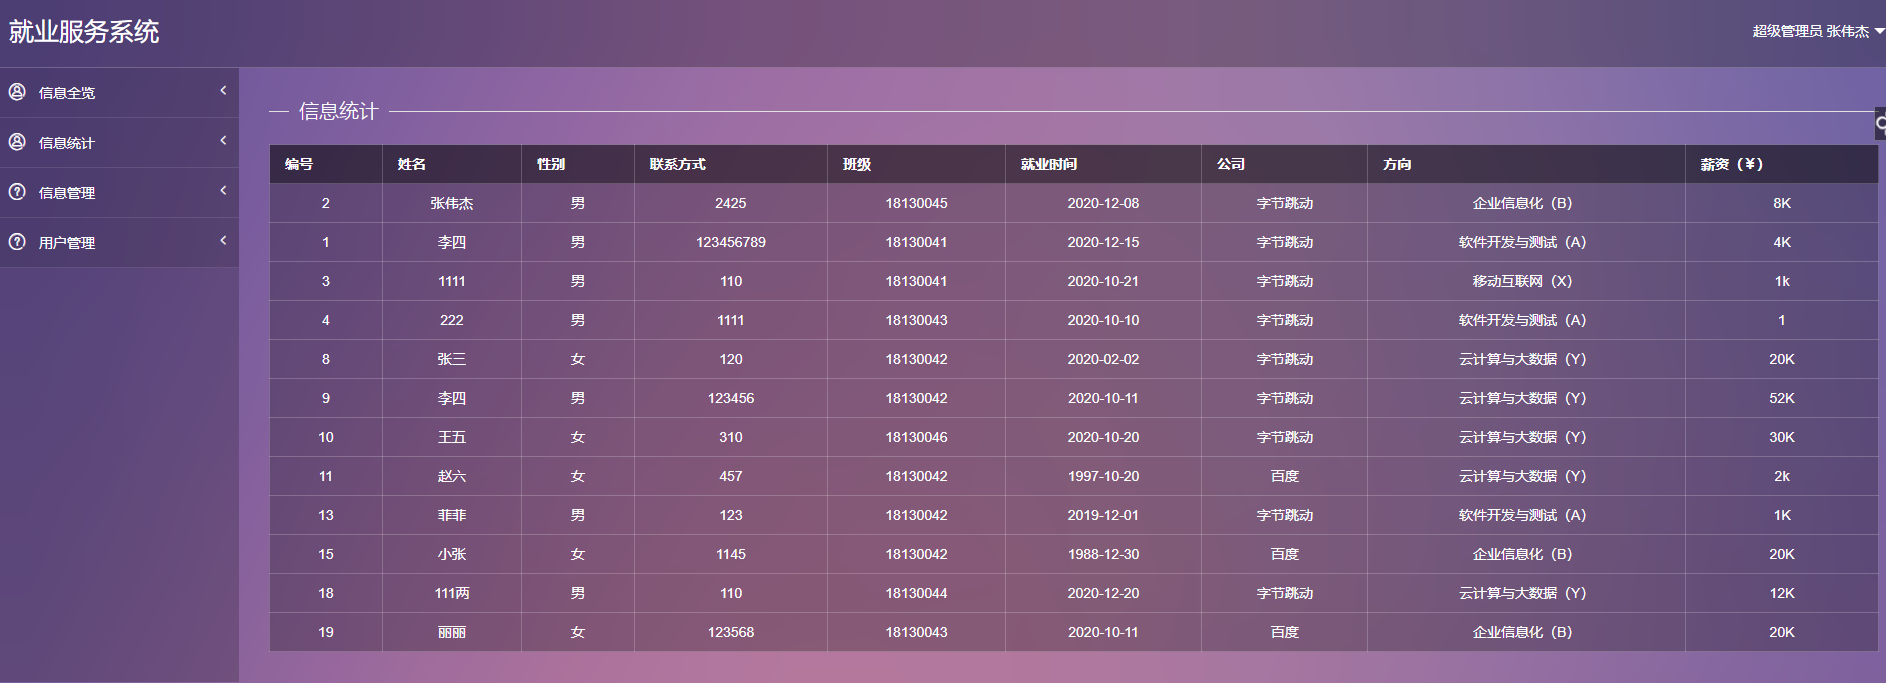Click the salary cell 12K
1886x683 pixels.
click(1782, 593)
